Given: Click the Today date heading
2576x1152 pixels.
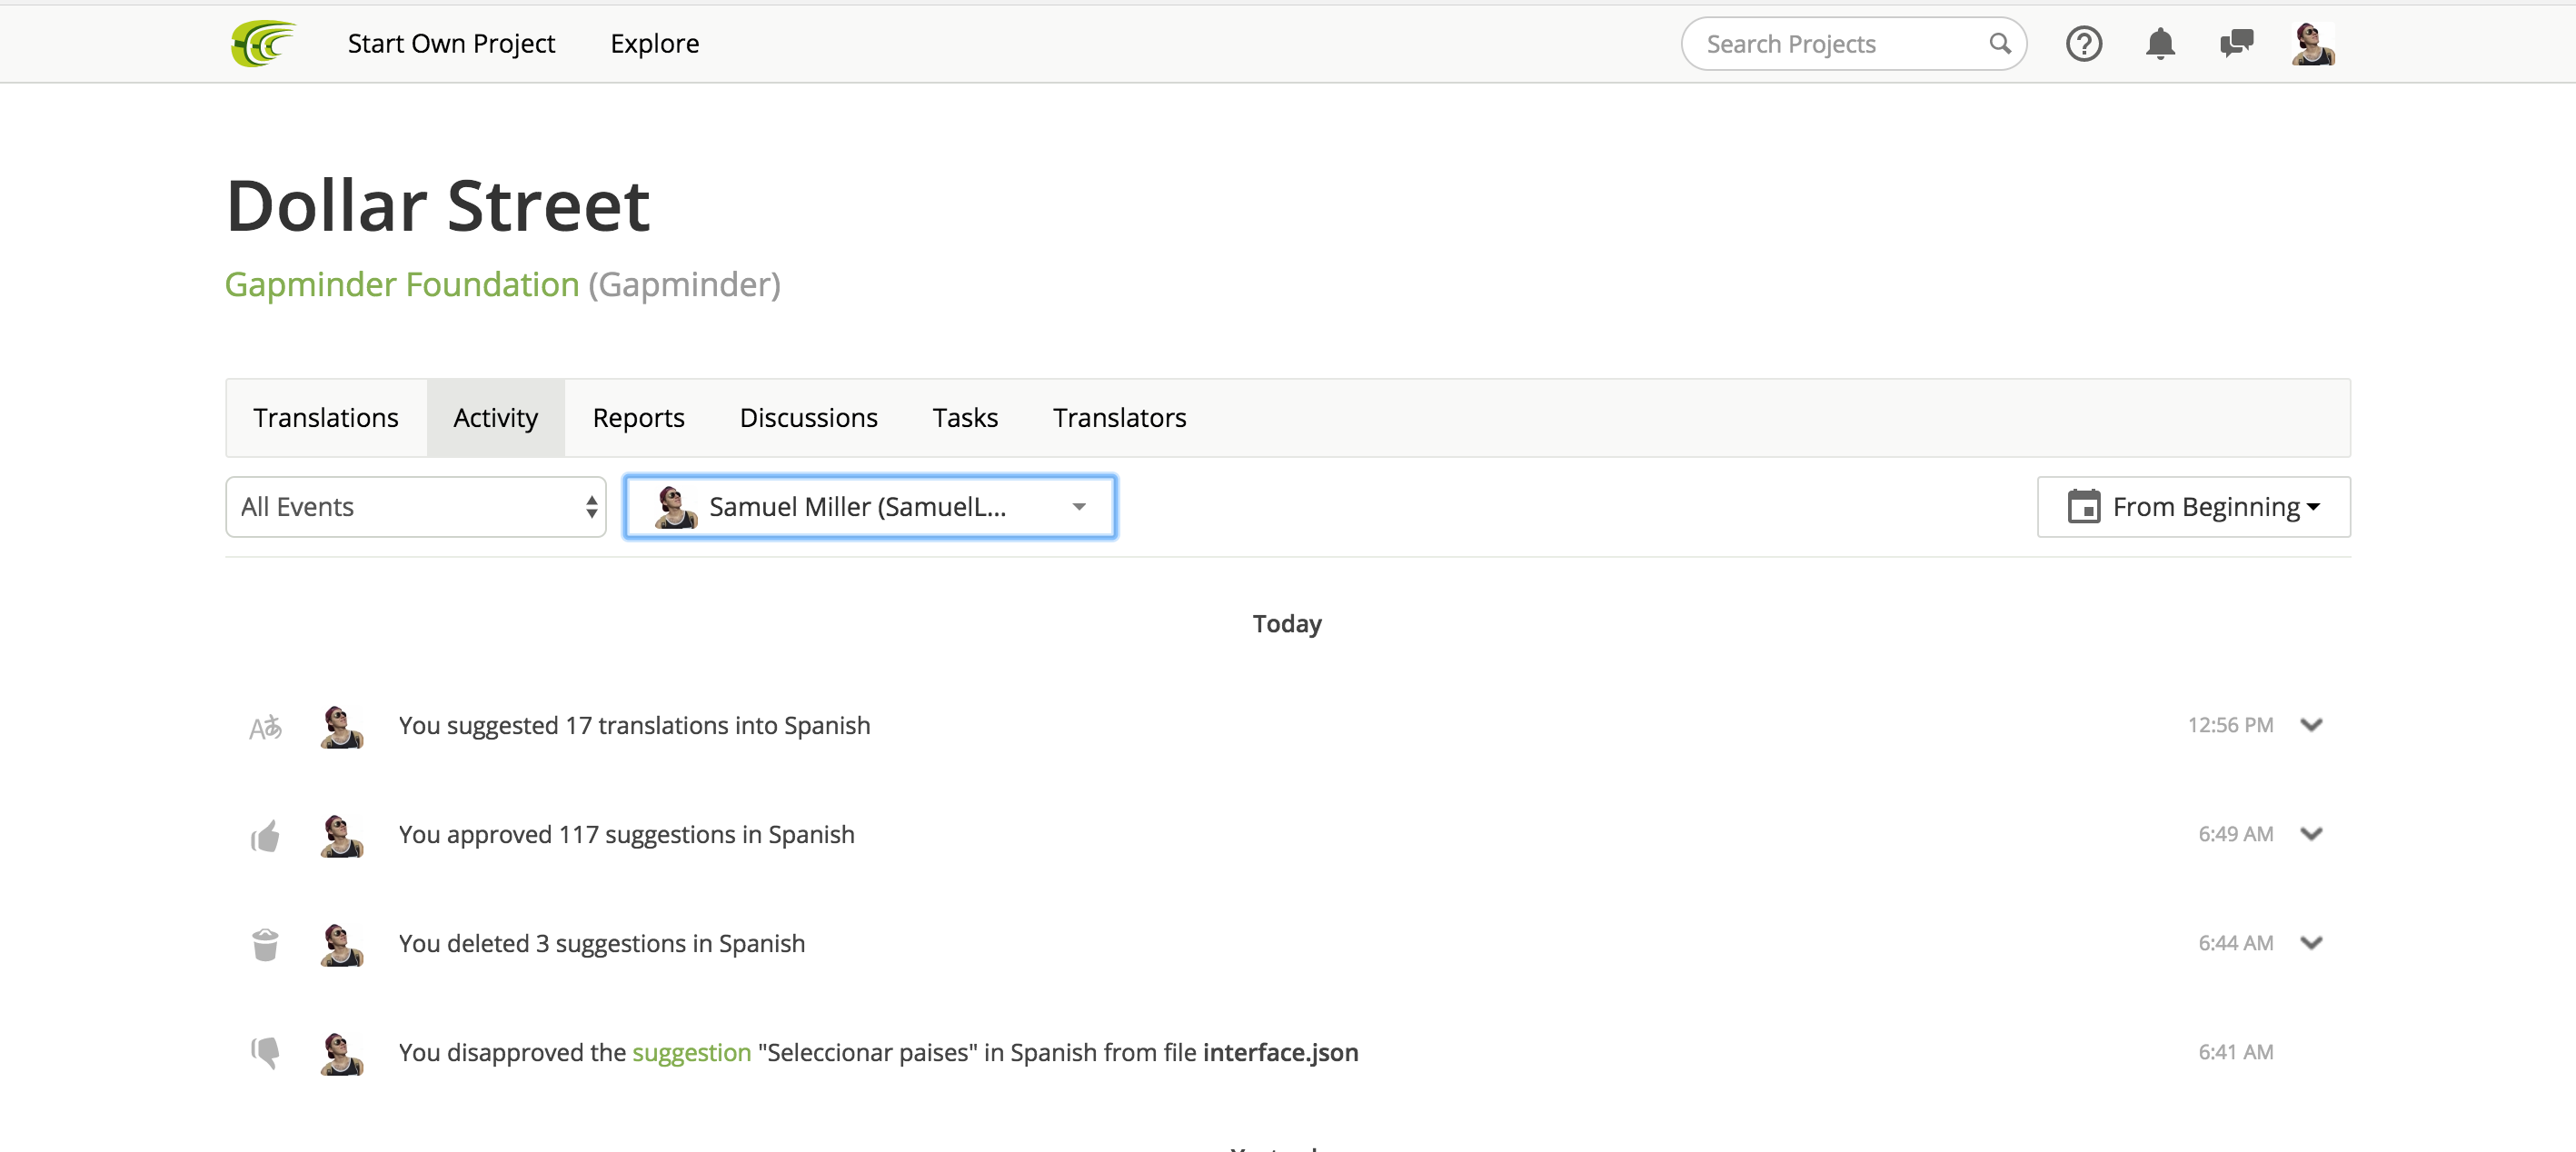Looking at the screenshot, I should 1287,624.
